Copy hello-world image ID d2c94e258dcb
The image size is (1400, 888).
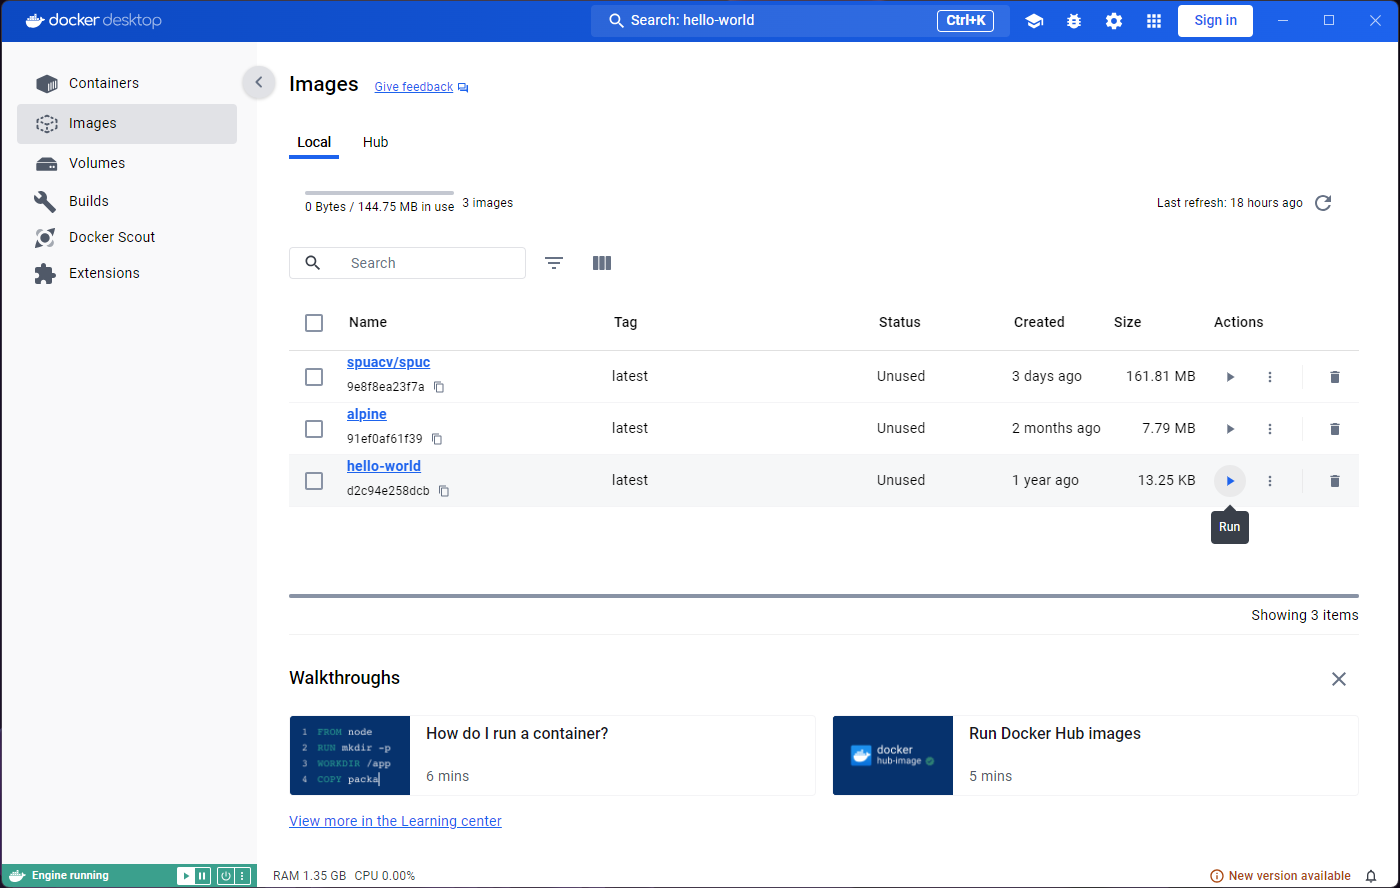[444, 491]
